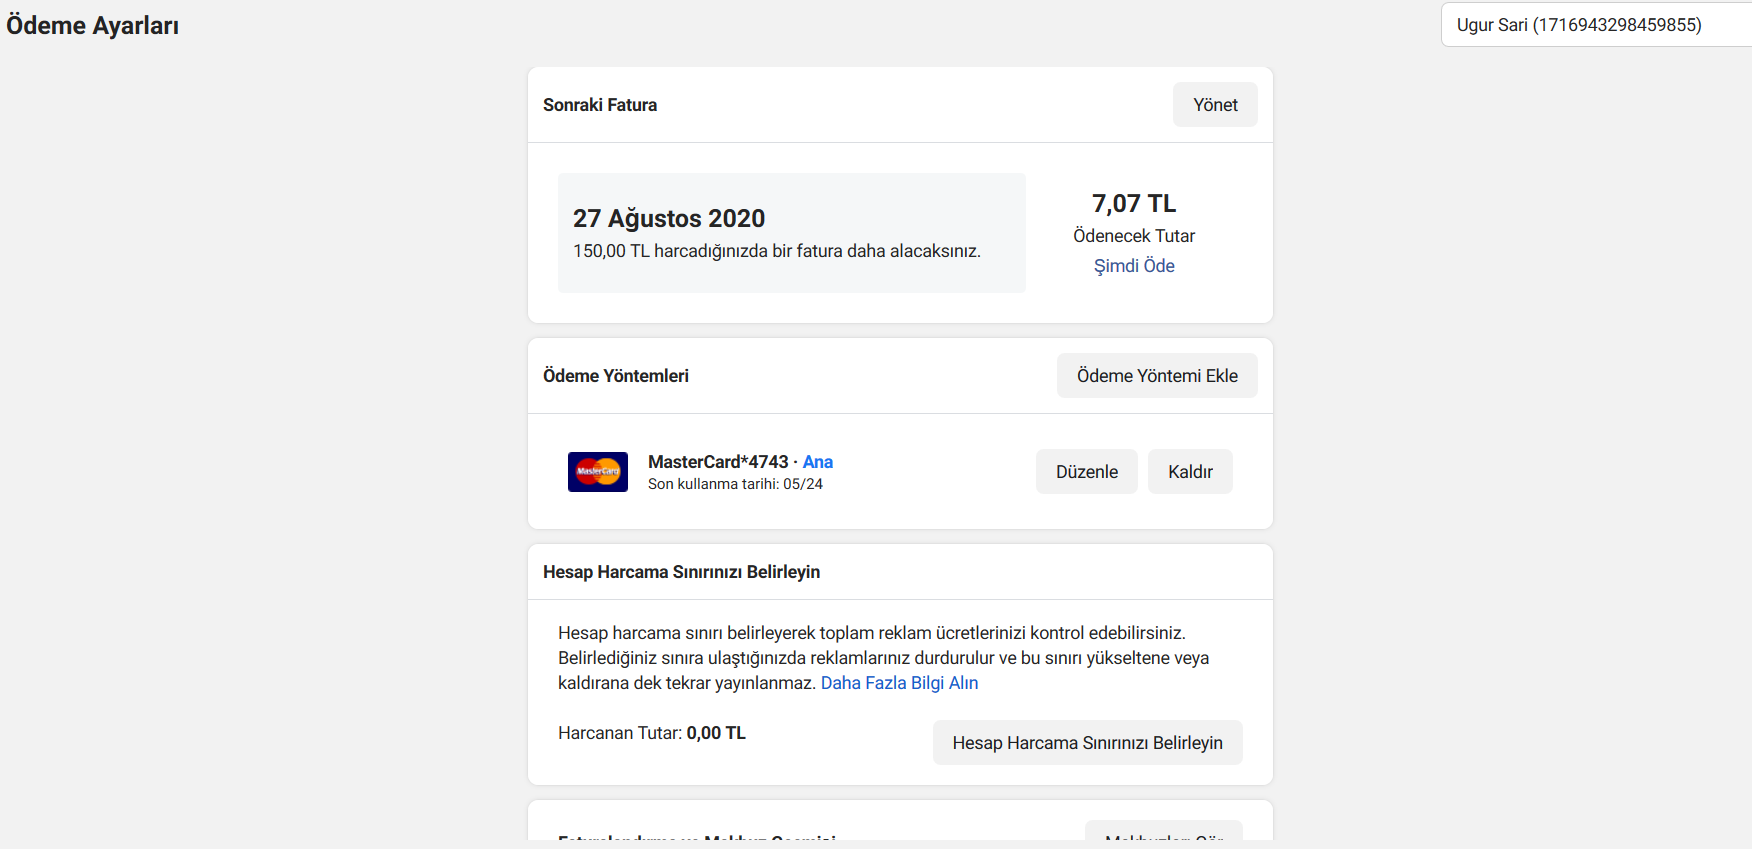The image size is (1752, 849).
Task: Click the card expiry date text 05/24
Action: click(803, 484)
